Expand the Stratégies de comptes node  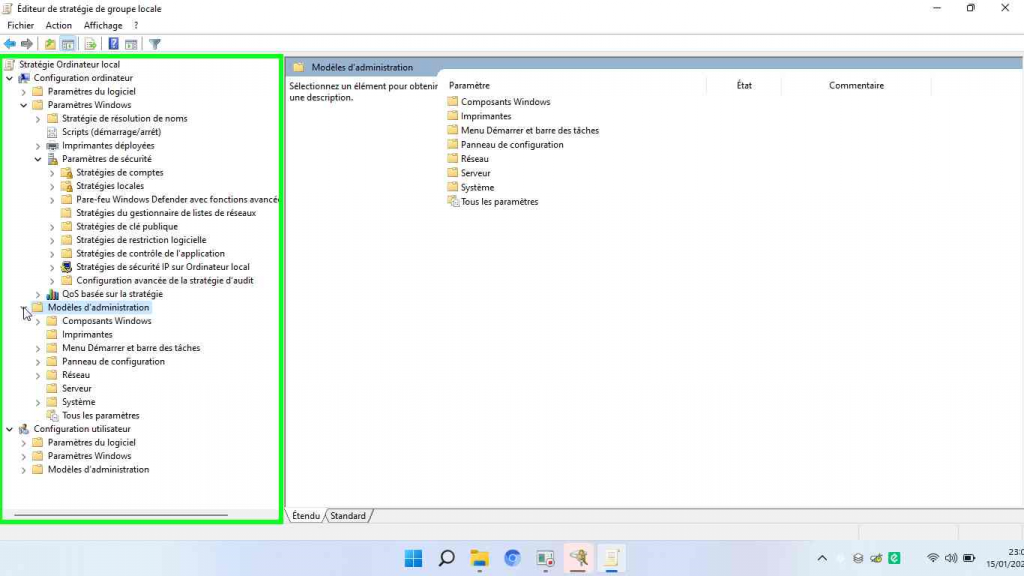[x=52, y=173]
